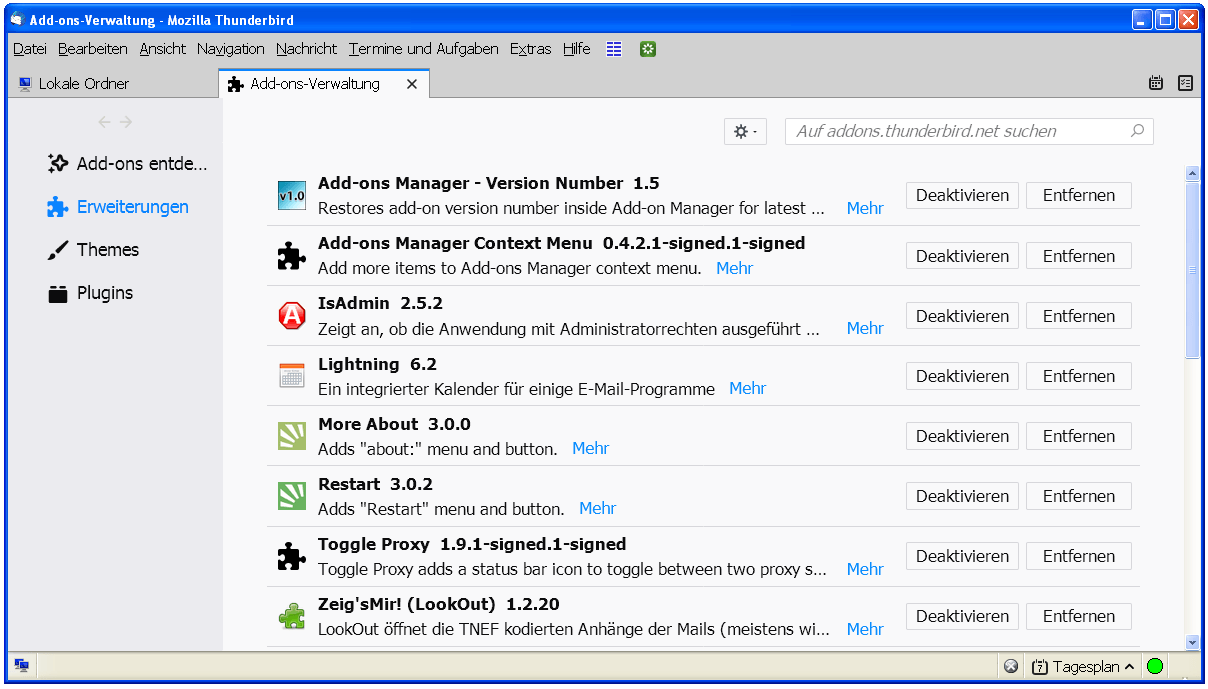The width and height of the screenshot is (1208, 689).
Task: Deactivate Add-ons Manager Context Menu
Action: click(x=962, y=256)
